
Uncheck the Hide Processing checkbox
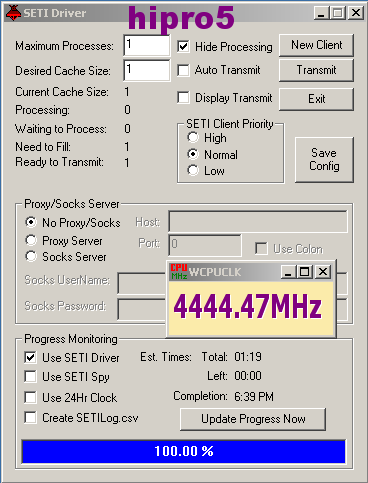click(183, 46)
